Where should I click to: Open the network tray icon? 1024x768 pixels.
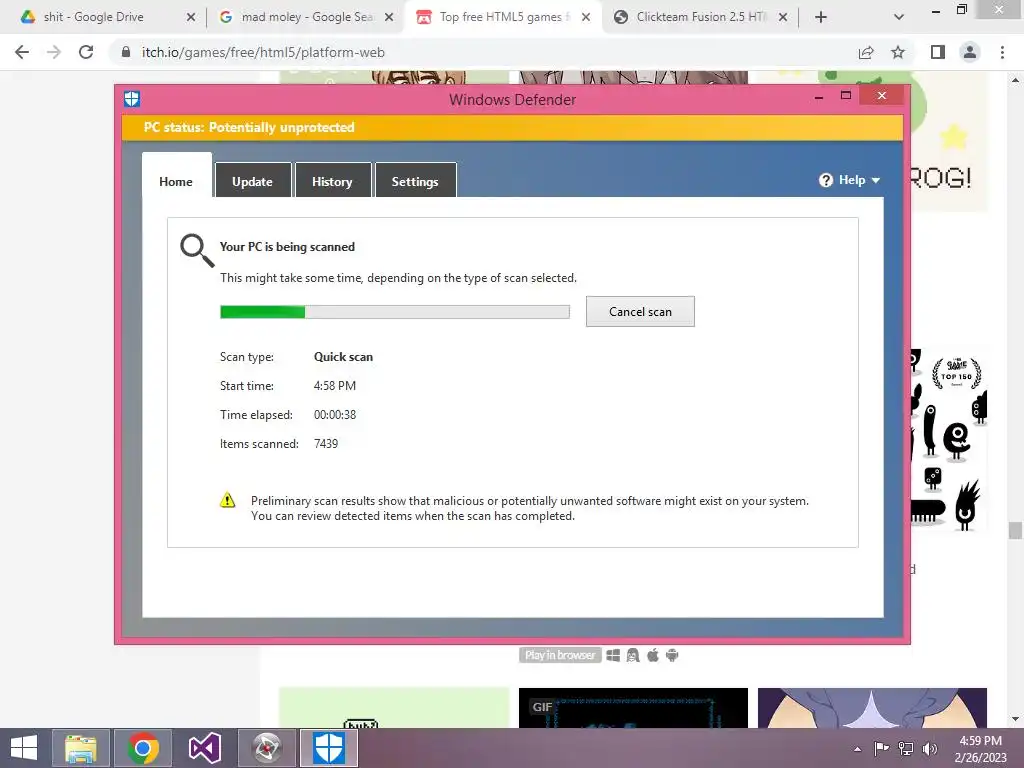coord(906,748)
